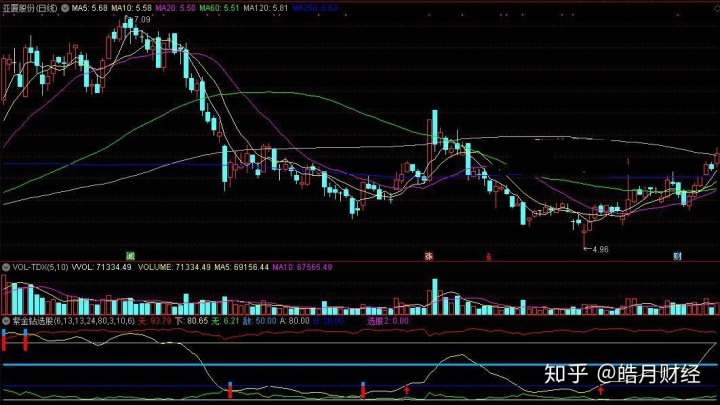Select the blue MA250 moving average label
Screen dimensions: 720x405
[x=315, y=8]
